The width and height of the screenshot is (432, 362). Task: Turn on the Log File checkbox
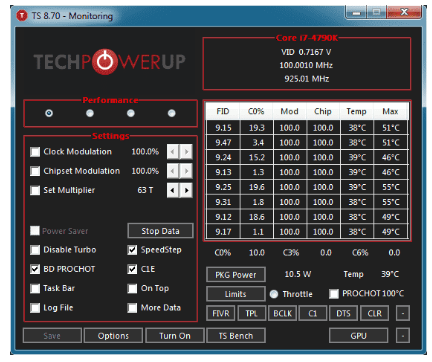click(x=35, y=308)
